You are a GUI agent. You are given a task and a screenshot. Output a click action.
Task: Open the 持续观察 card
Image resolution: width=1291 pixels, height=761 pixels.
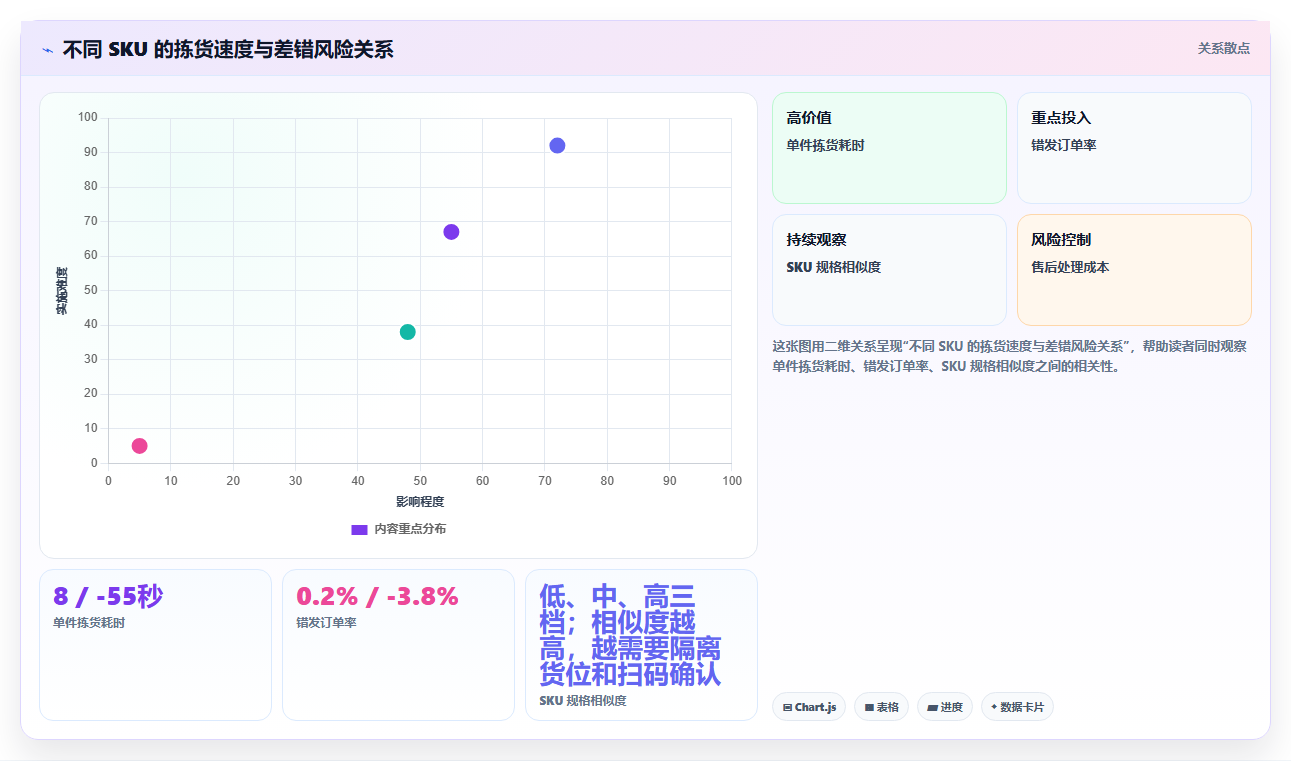coord(889,270)
